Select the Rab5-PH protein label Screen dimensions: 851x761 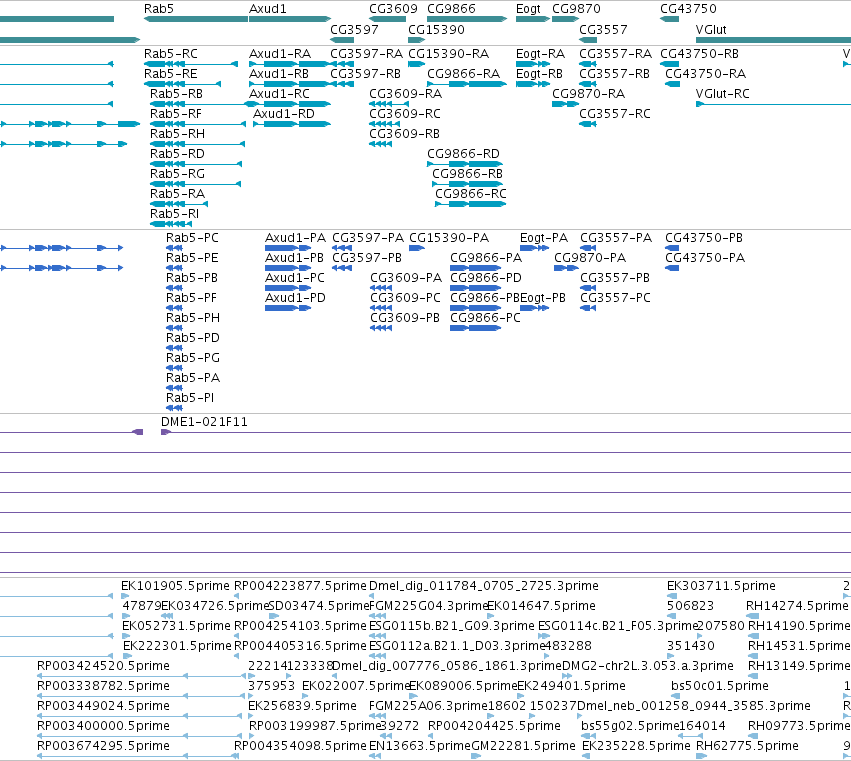pos(193,318)
